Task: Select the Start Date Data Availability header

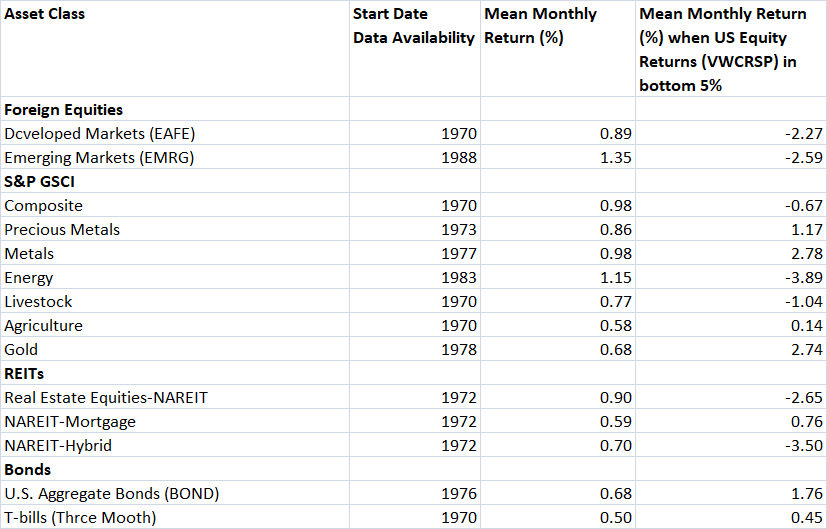Action: pyautogui.click(x=413, y=26)
